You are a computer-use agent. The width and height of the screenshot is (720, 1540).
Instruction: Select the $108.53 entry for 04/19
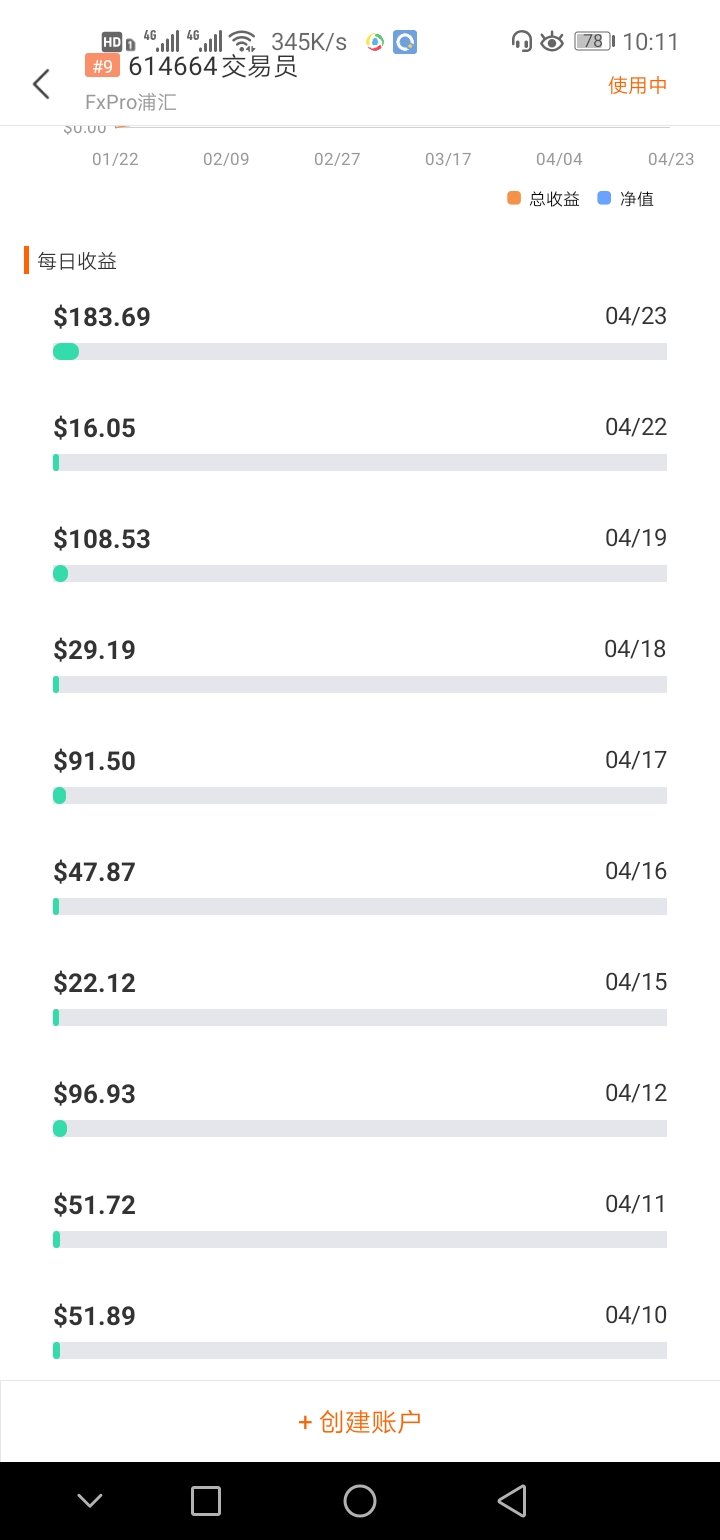click(x=360, y=556)
